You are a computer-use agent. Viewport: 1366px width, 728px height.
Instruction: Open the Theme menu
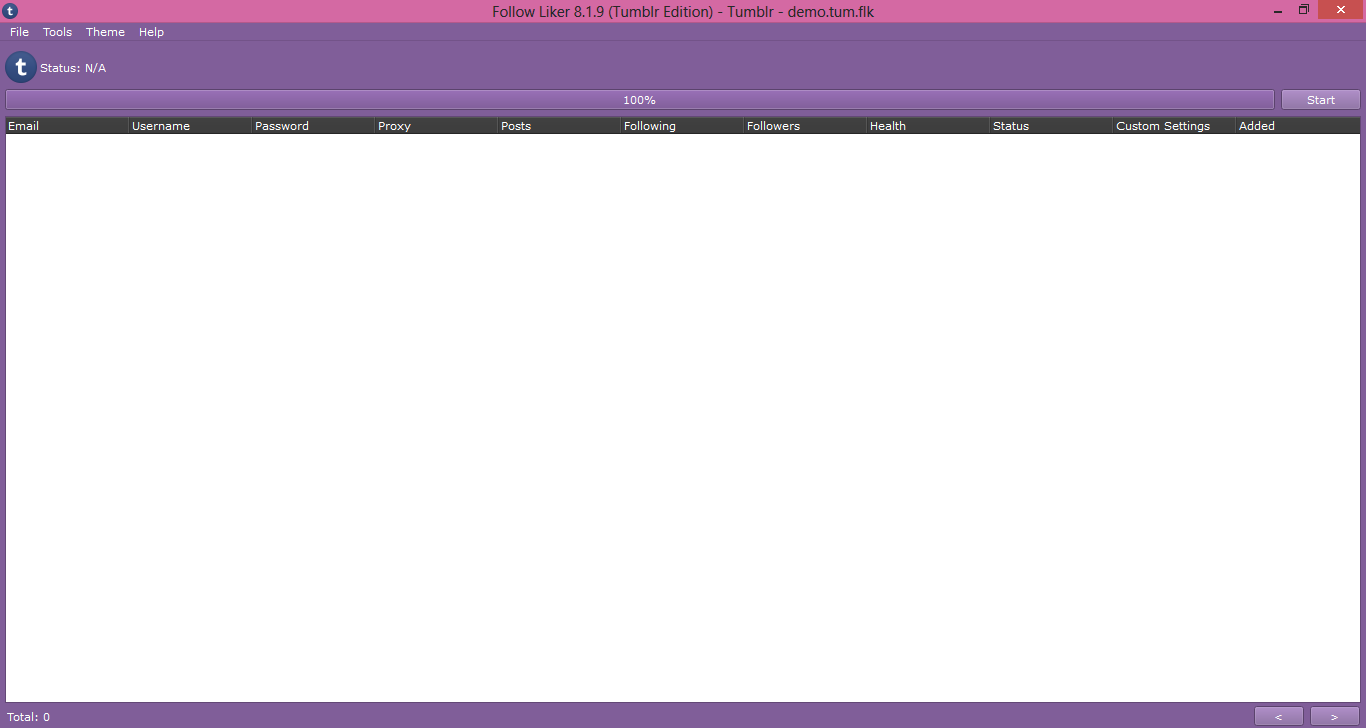[105, 32]
